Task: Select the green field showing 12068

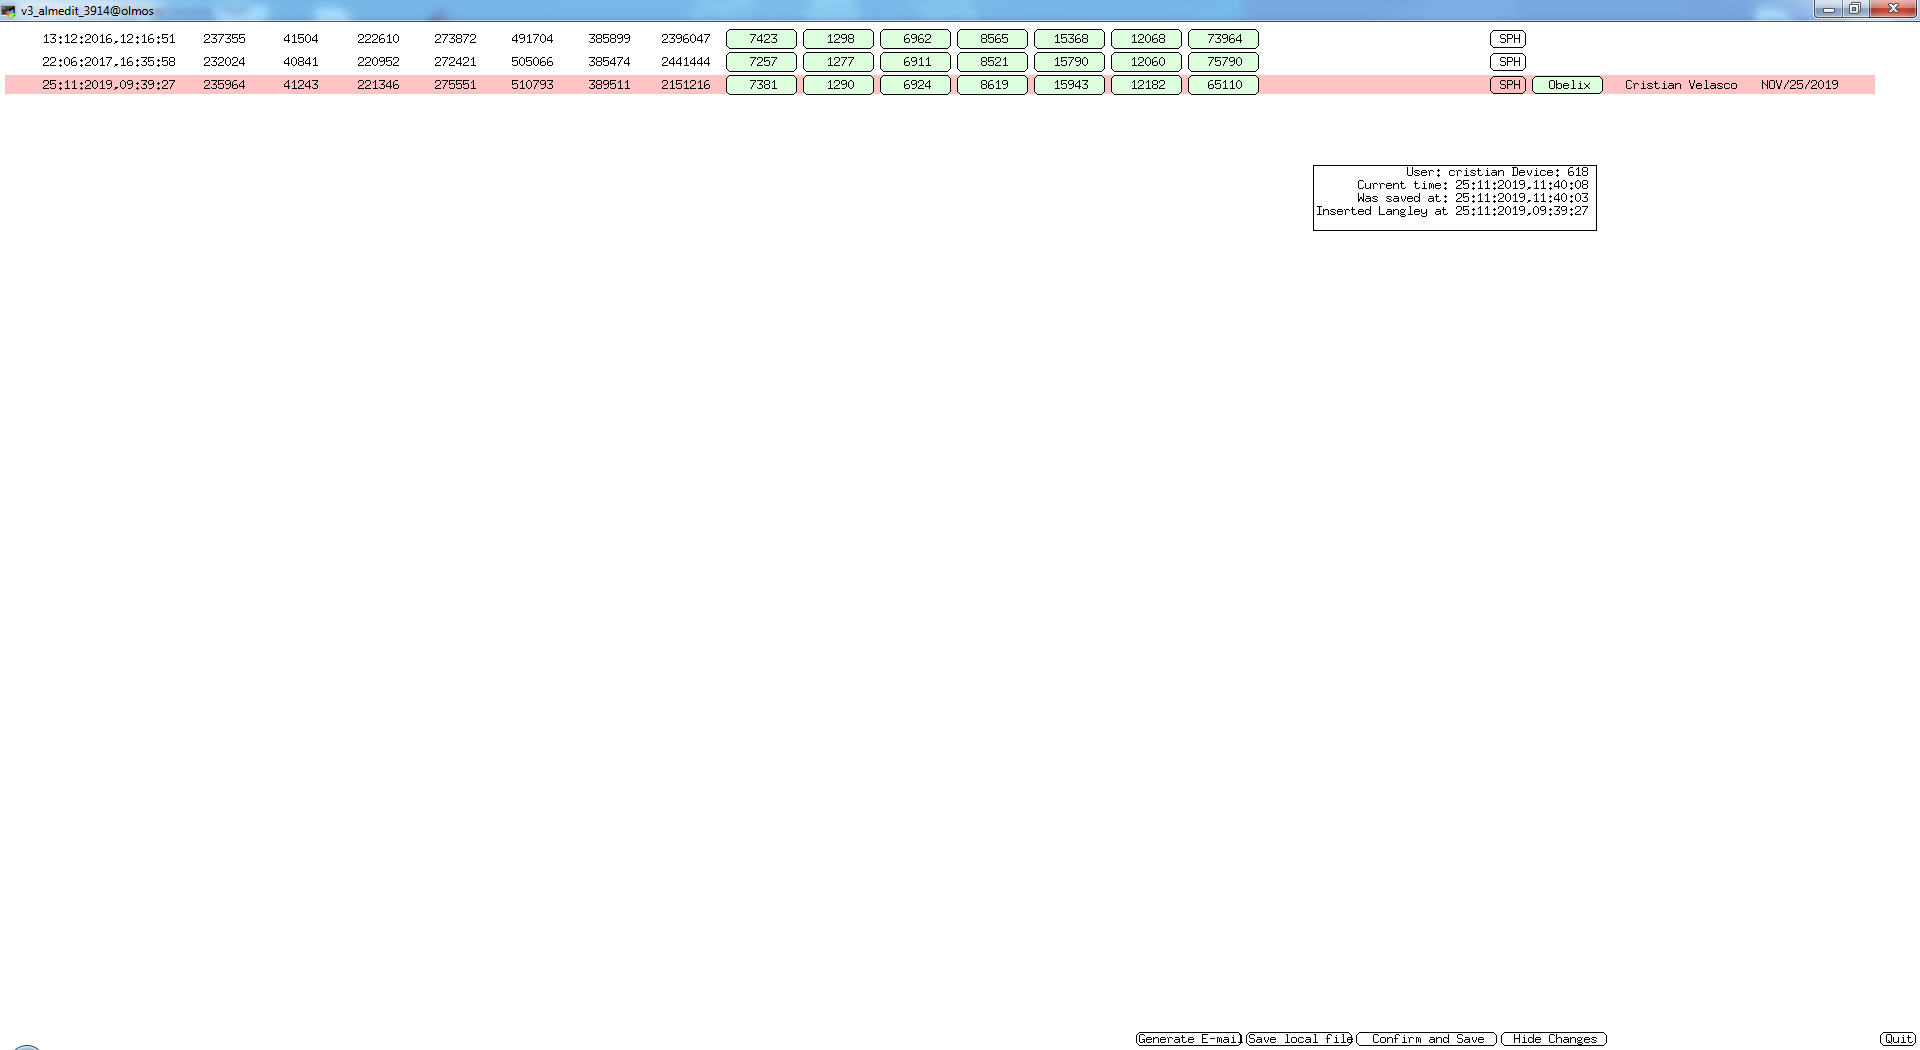Action: click(x=1147, y=39)
